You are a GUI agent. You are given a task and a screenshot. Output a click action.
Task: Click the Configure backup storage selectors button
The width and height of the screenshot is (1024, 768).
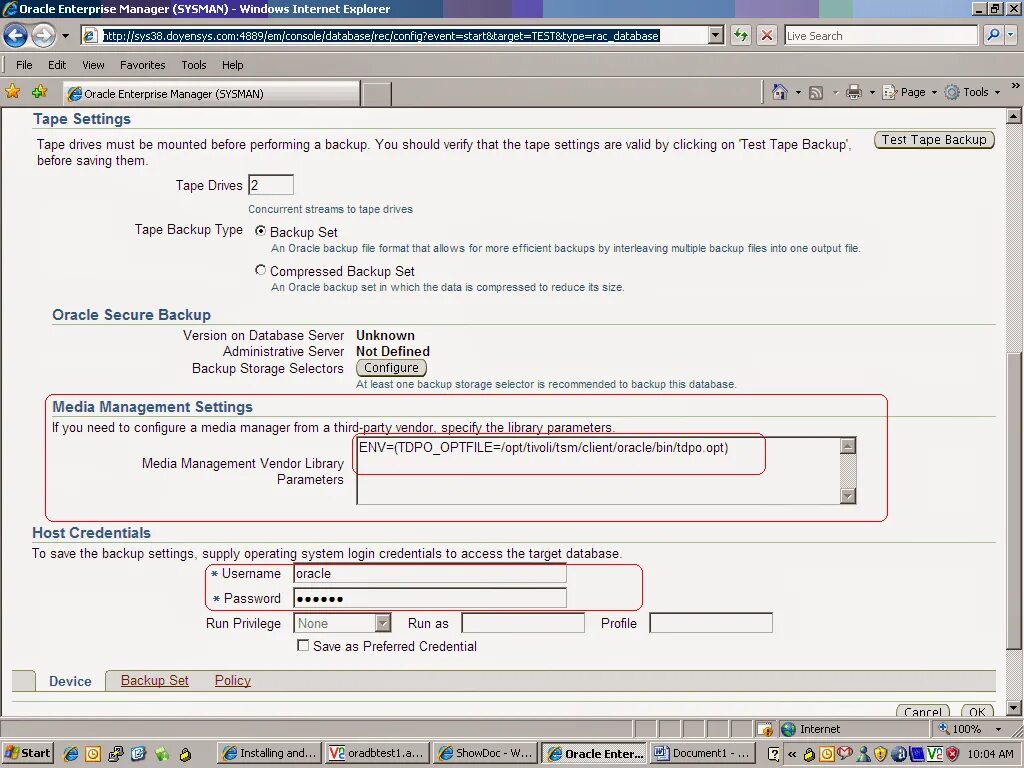pyautogui.click(x=391, y=368)
